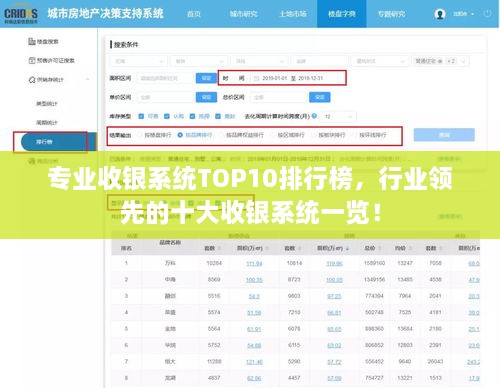Go to the 首页 nav tab
This screenshot has width=500, height=390.
coord(194,14)
